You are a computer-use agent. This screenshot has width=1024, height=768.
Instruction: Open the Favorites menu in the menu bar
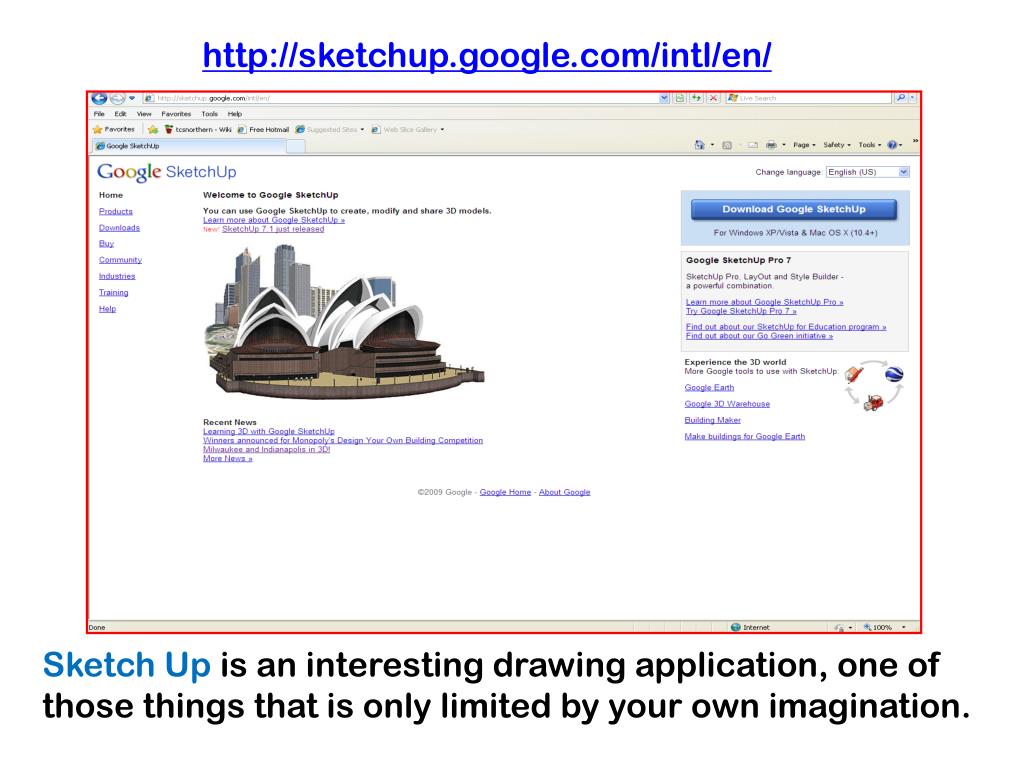pyautogui.click(x=176, y=114)
